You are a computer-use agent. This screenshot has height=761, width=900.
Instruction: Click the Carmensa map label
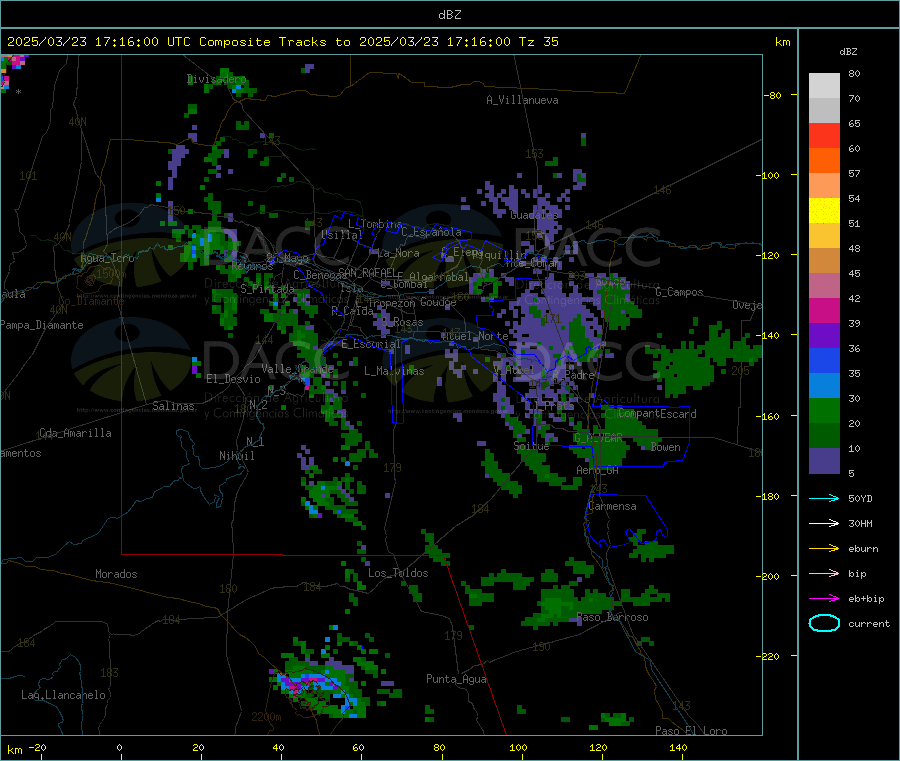612,506
